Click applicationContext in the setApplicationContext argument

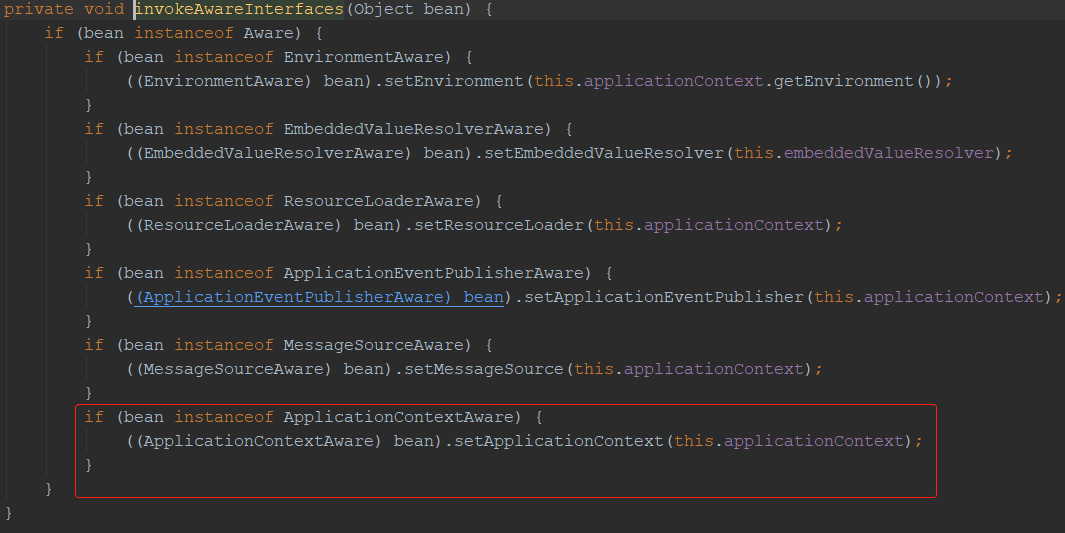(x=814, y=441)
